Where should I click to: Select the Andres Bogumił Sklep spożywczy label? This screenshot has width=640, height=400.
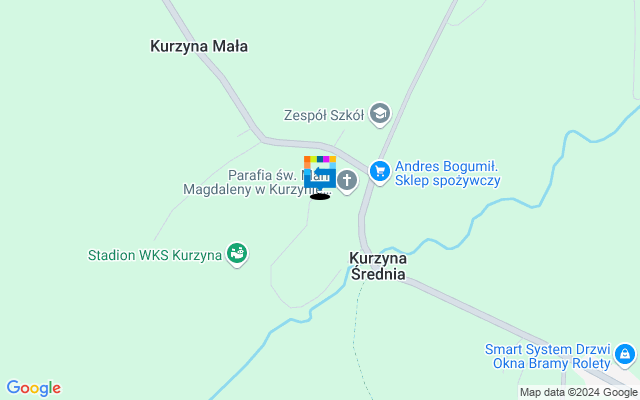point(447,173)
